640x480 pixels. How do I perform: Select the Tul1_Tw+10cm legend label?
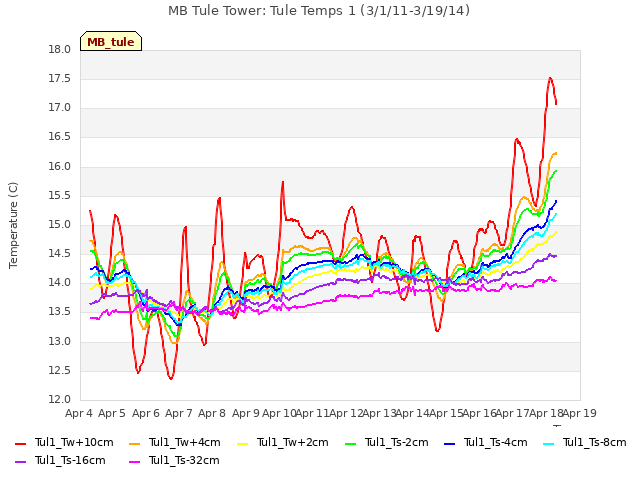74,442
